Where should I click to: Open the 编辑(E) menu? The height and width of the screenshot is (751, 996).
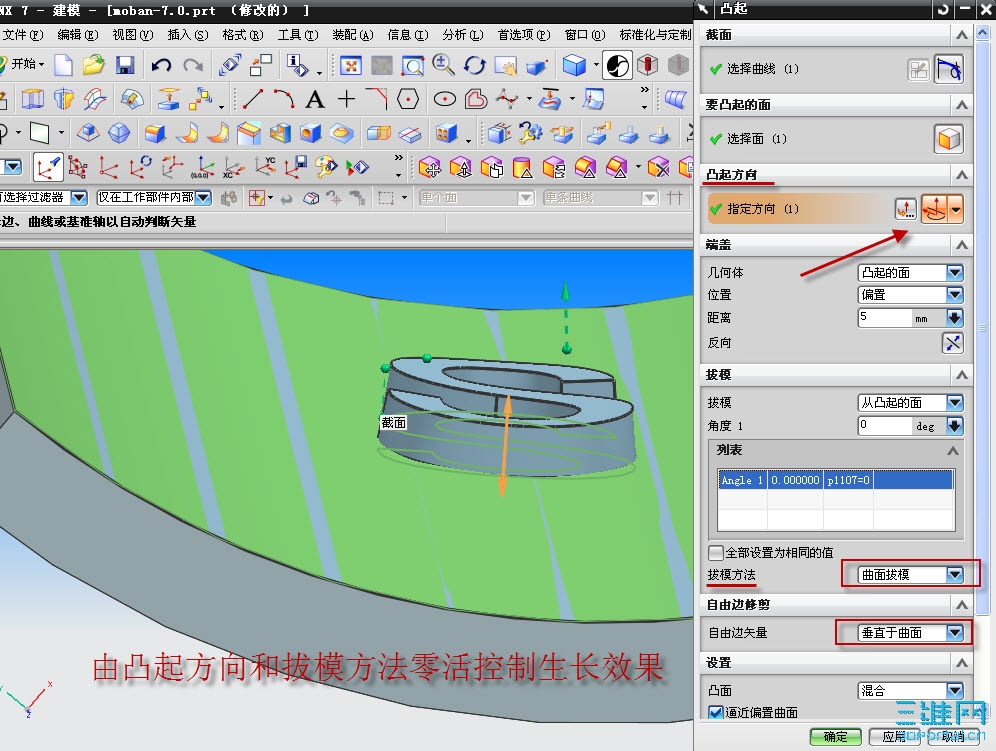point(77,35)
